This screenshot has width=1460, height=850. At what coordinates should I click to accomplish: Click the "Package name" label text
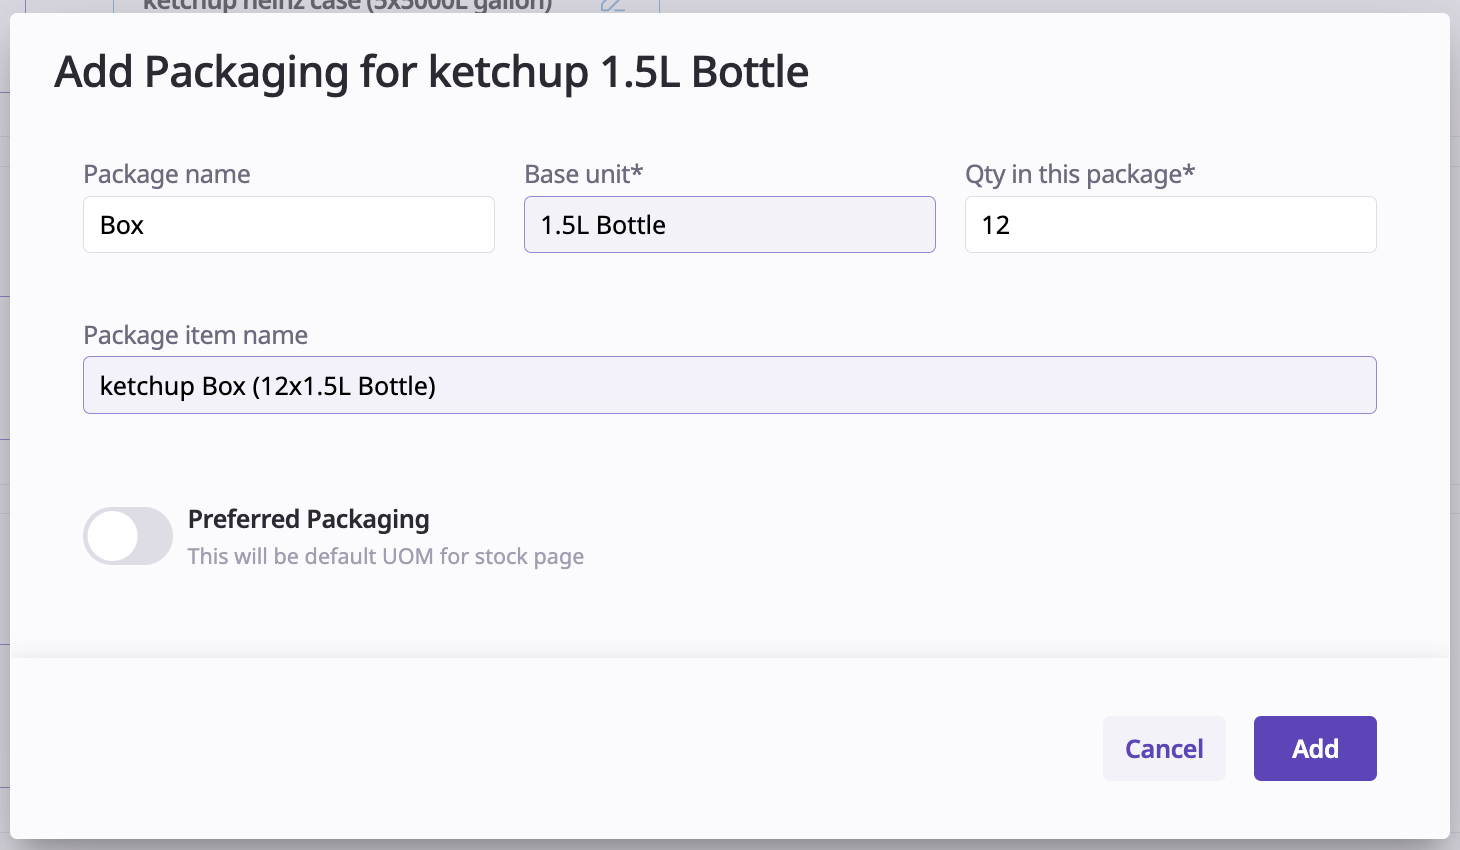click(x=167, y=175)
